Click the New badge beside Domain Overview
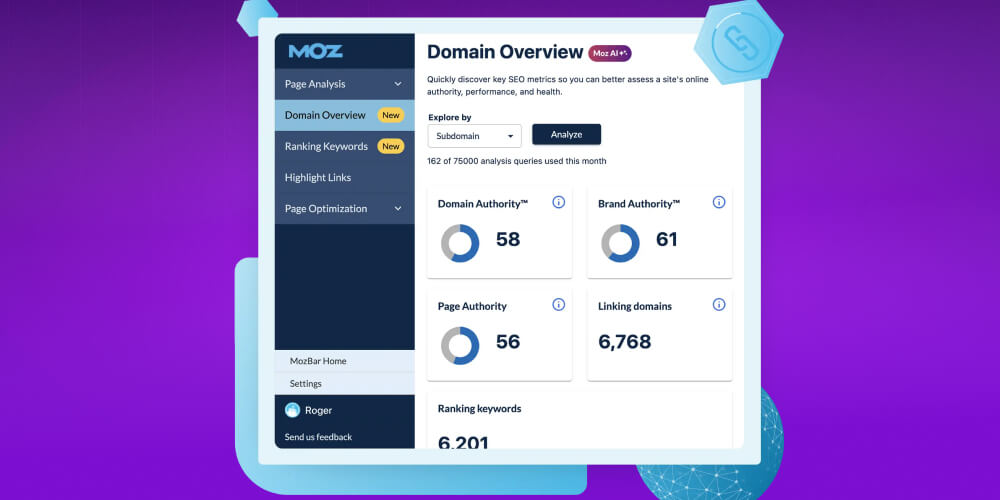Viewport: 1000px width, 500px height. (390, 115)
